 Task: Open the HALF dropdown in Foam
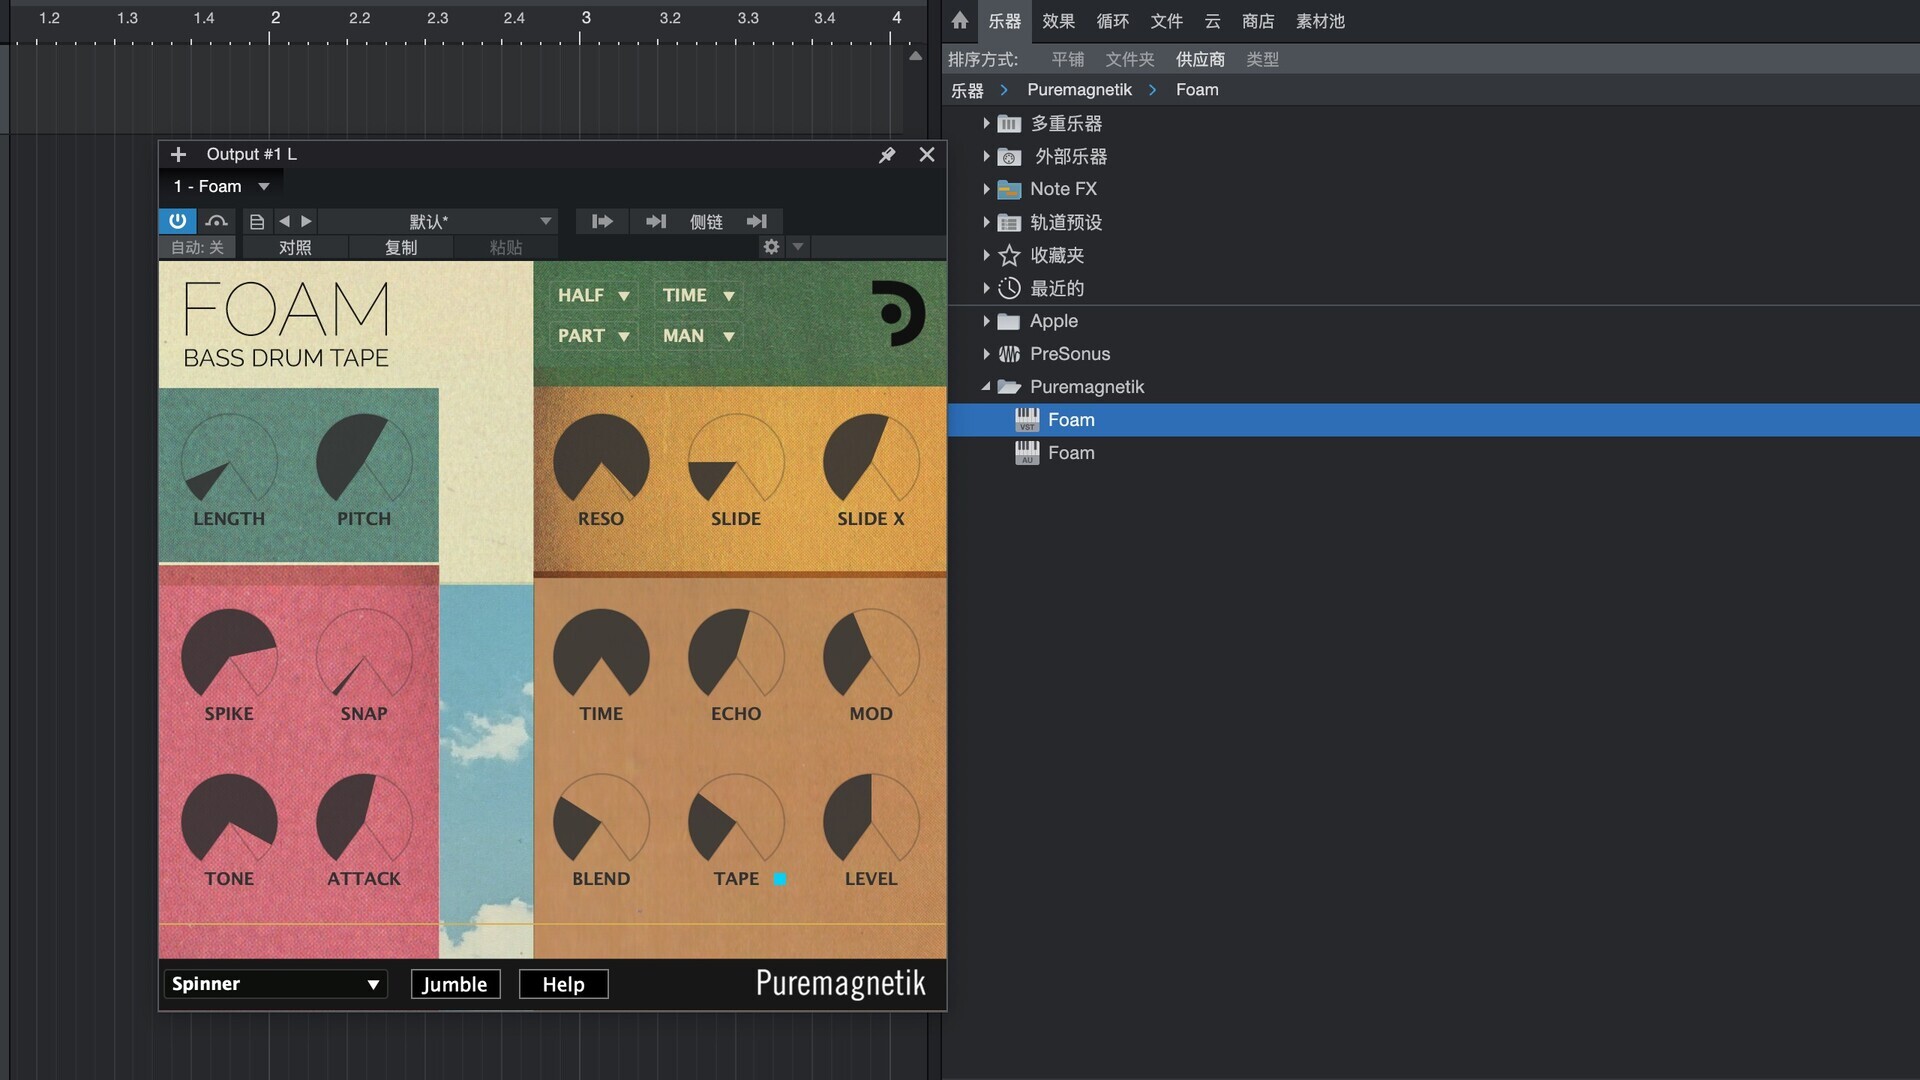593,295
